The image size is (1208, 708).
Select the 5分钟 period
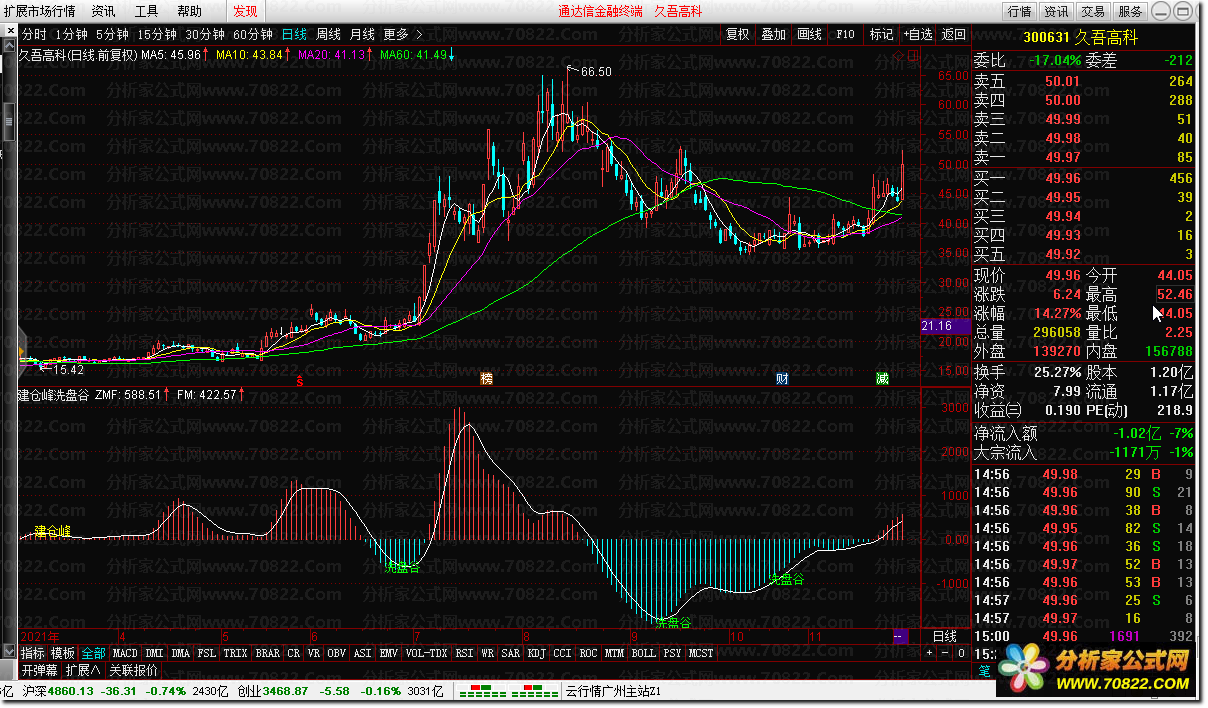112,34
